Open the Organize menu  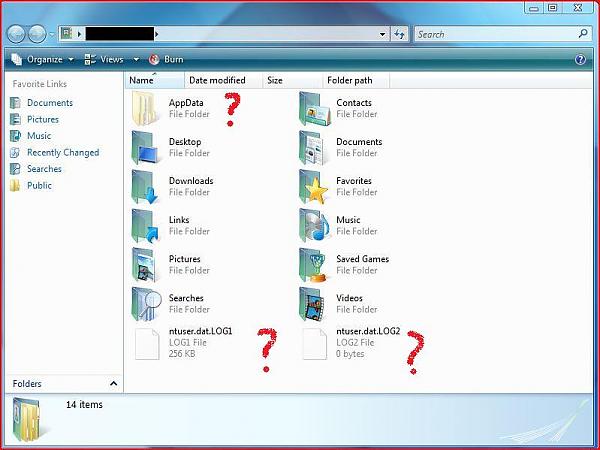pos(42,59)
